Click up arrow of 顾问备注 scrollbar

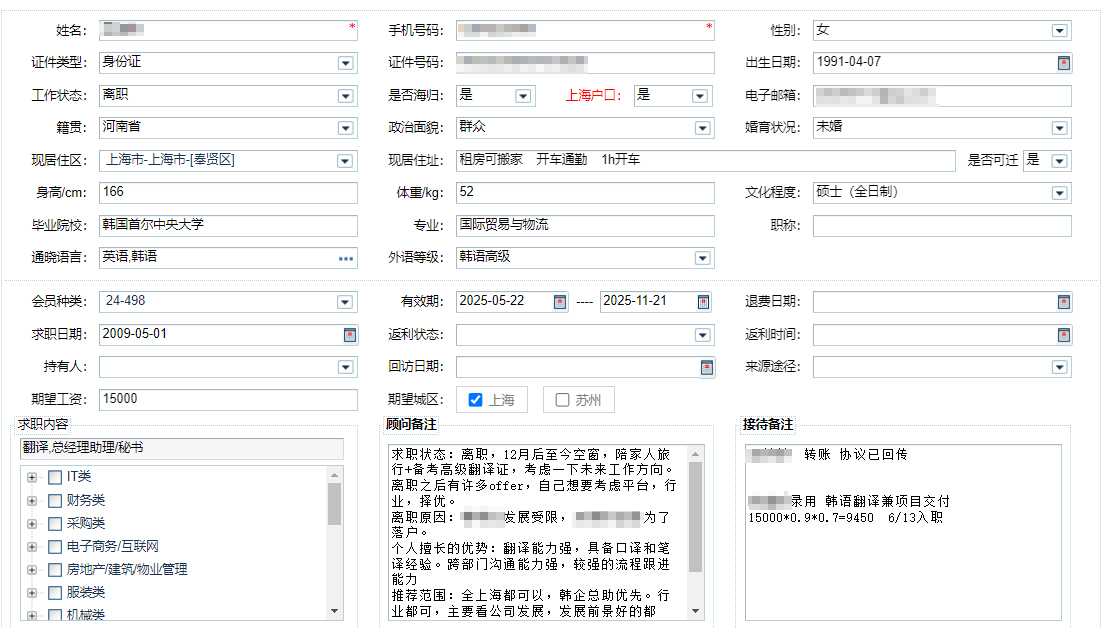(x=695, y=454)
